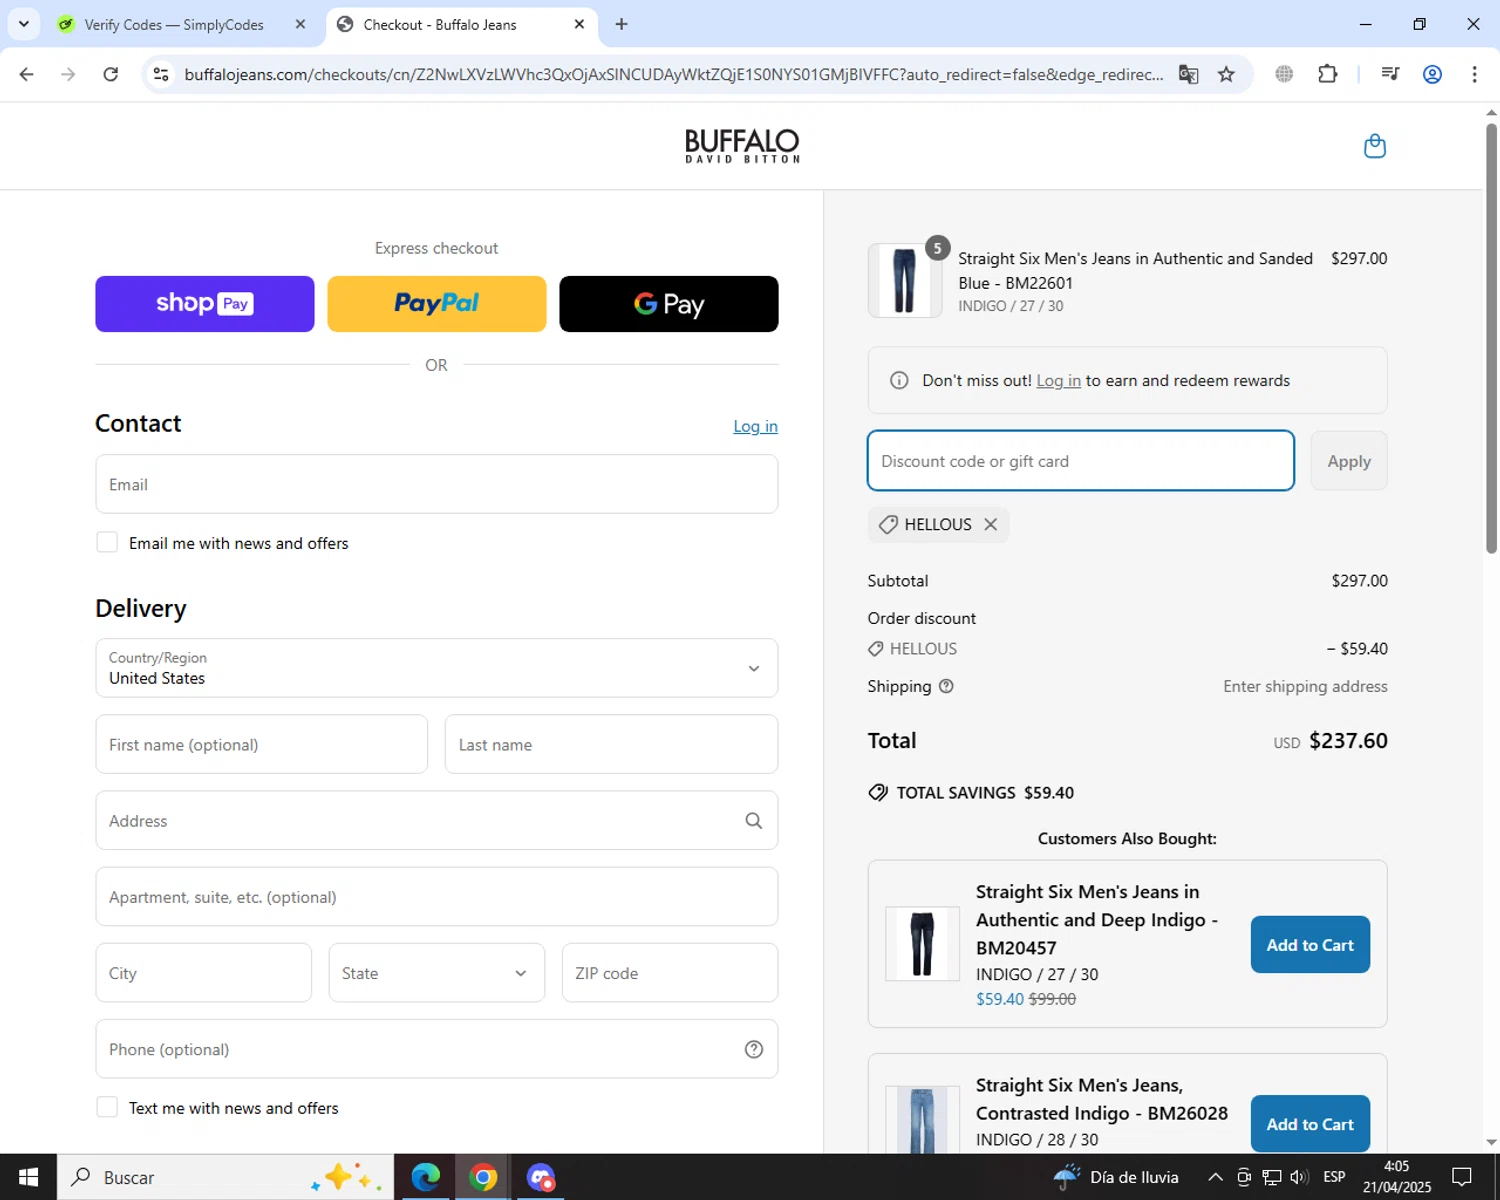This screenshot has width=1500, height=1200.
Task: Pay with Shop Pay express checkout
Action: click(x=205, y=304)
